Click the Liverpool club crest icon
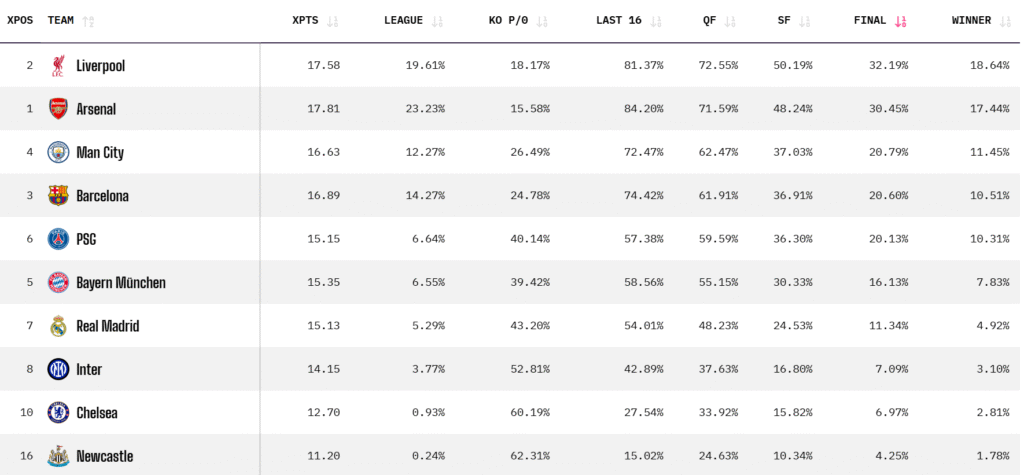 point(58,65)
